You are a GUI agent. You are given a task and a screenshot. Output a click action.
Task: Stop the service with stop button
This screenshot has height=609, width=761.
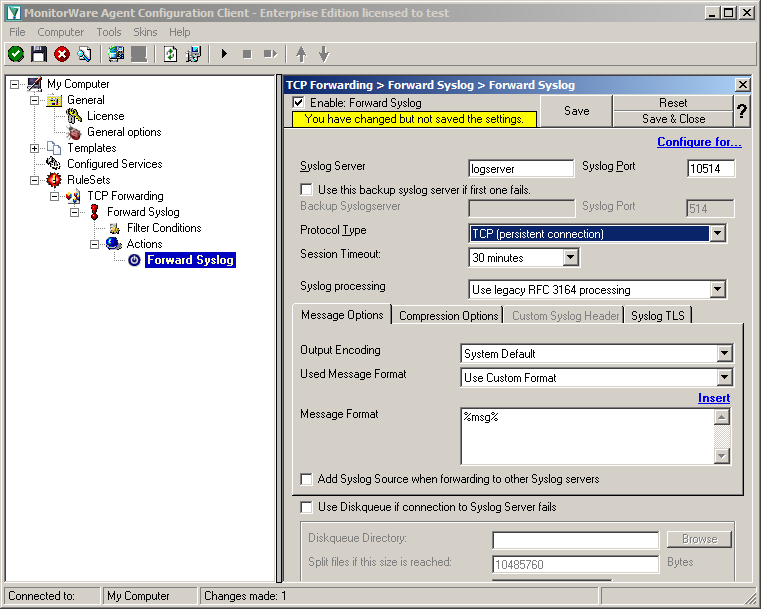point(247,54)
